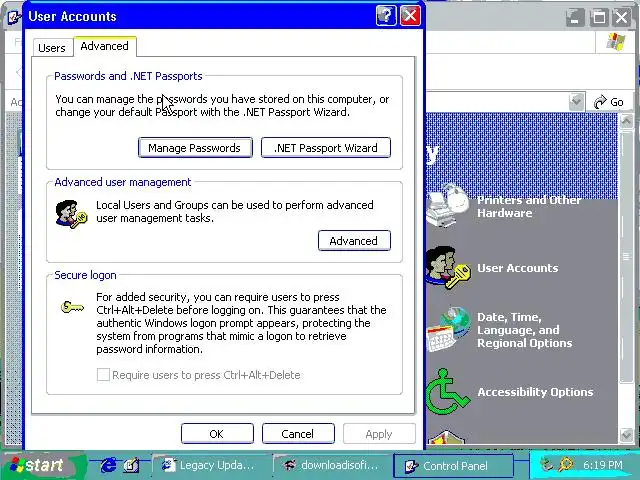Click the Control Panel vertical scrollbar thumb
The image size is (640, 480).
(x=626, y=256)
